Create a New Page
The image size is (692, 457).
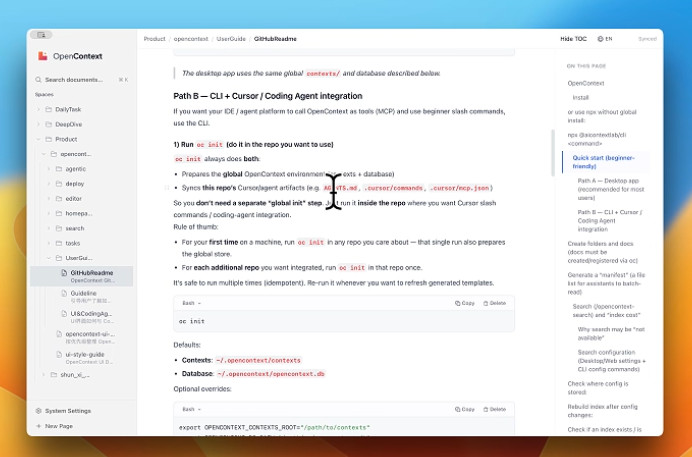click(x=54, y=426)
